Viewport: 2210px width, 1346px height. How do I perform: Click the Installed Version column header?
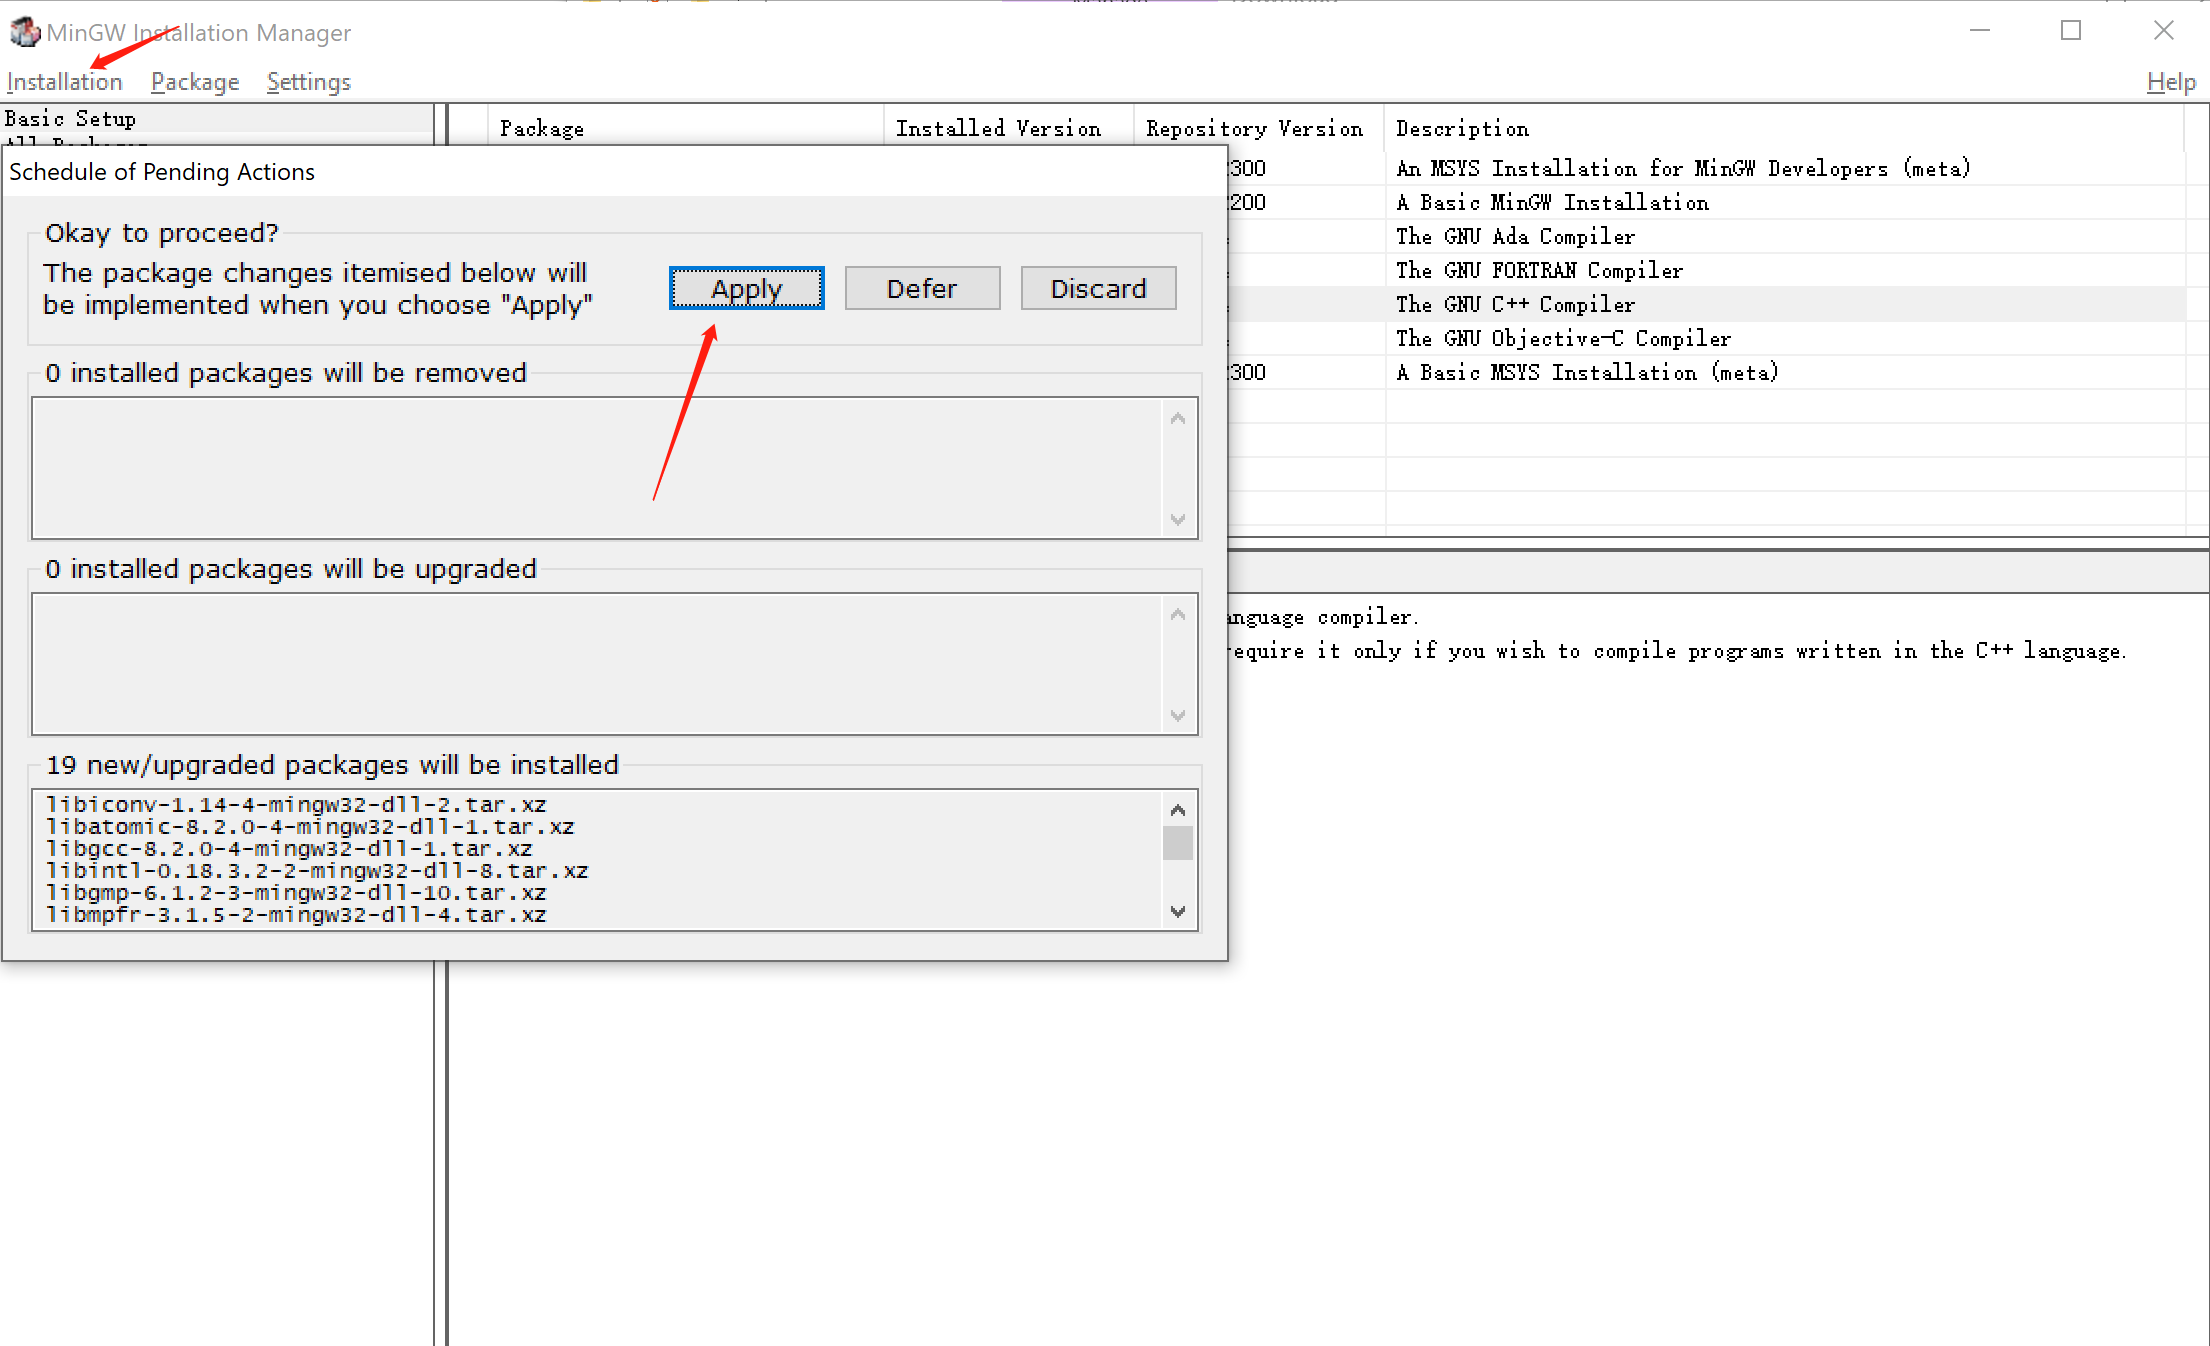pos(998,129)
